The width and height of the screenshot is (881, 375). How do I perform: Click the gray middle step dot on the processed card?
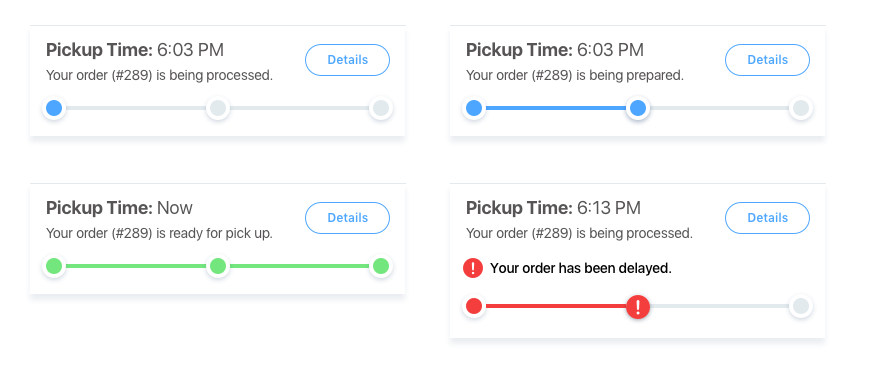click(x=217, y=108)
